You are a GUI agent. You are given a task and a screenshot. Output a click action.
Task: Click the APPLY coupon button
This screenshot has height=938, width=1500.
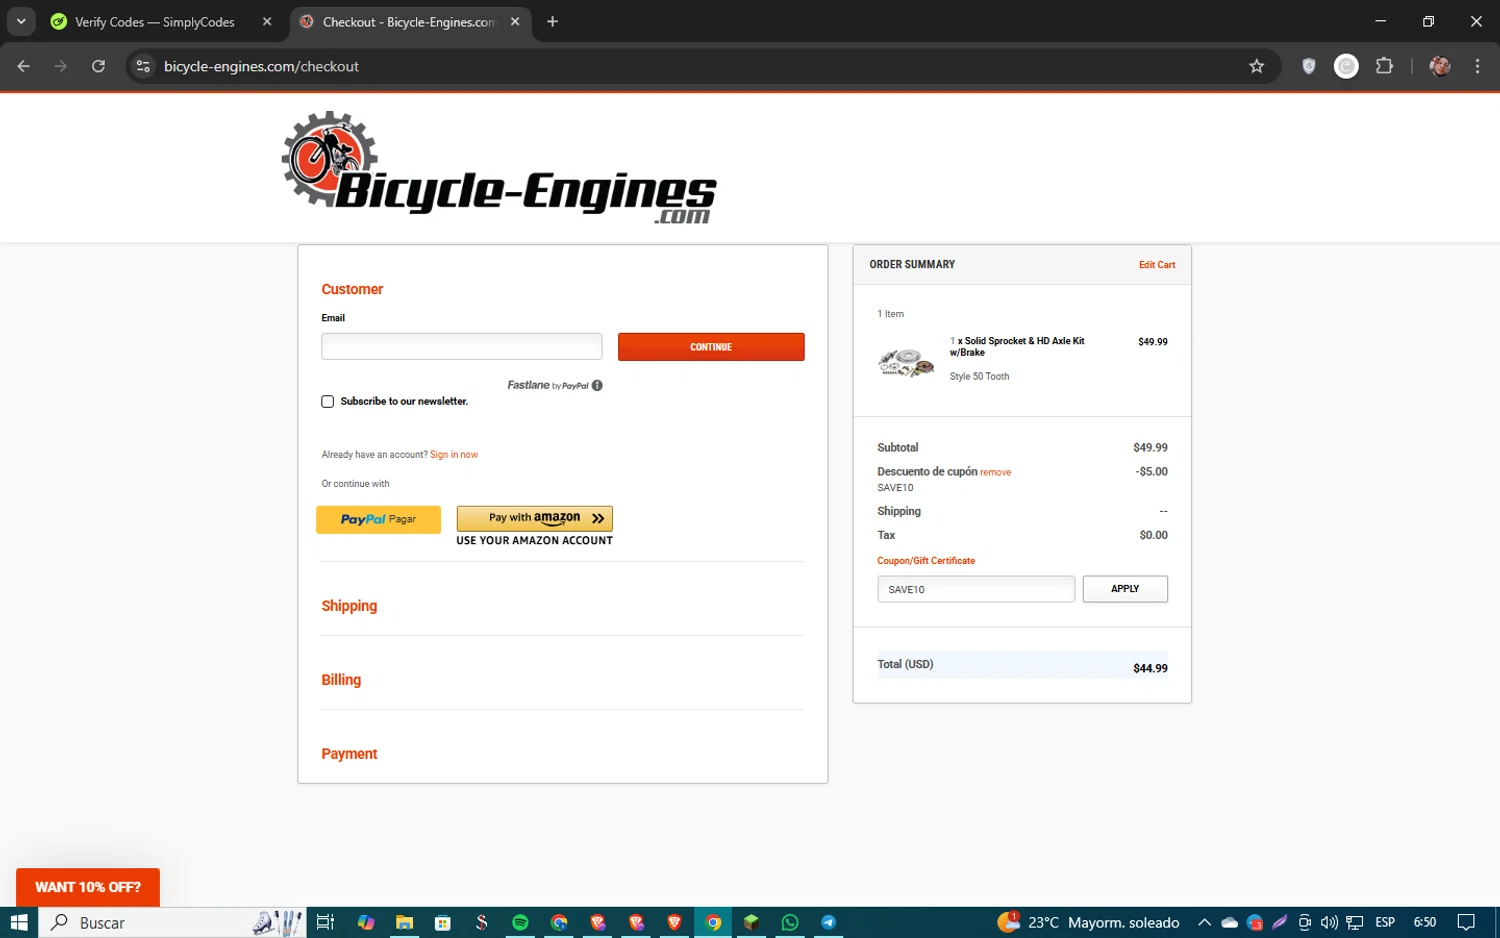pyautogui.click(x=1125, y=589)
